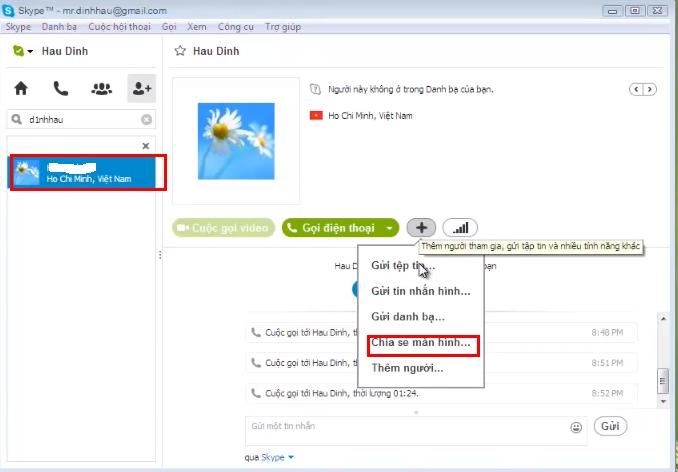Click the plus button for more features
Screen dimensions: 678x472
(421, 228)
